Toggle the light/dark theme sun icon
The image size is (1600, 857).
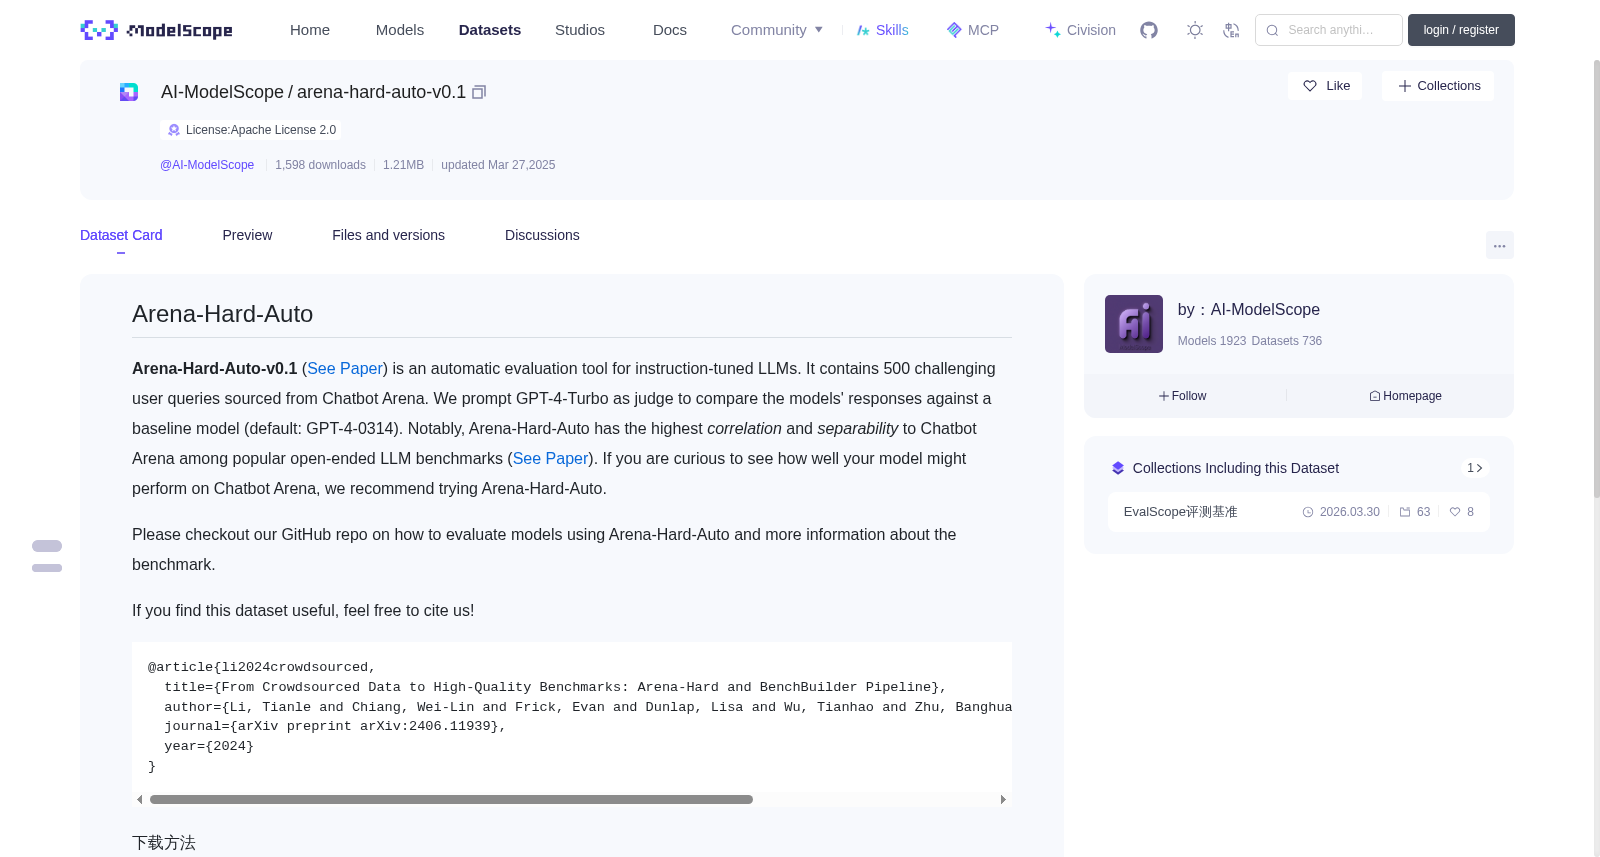tap(1195, 30)
